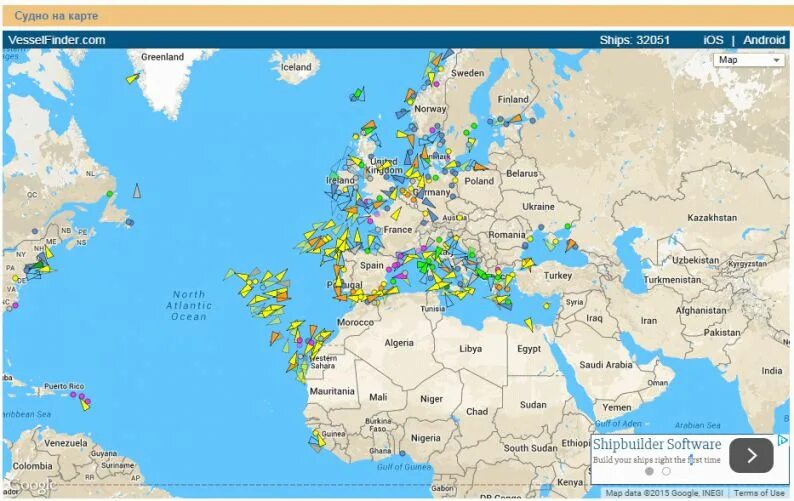Screen dimensions: 794x501
Task: Click the yellow ship marker beside Greenland
Action: click(x=133, y=79)
